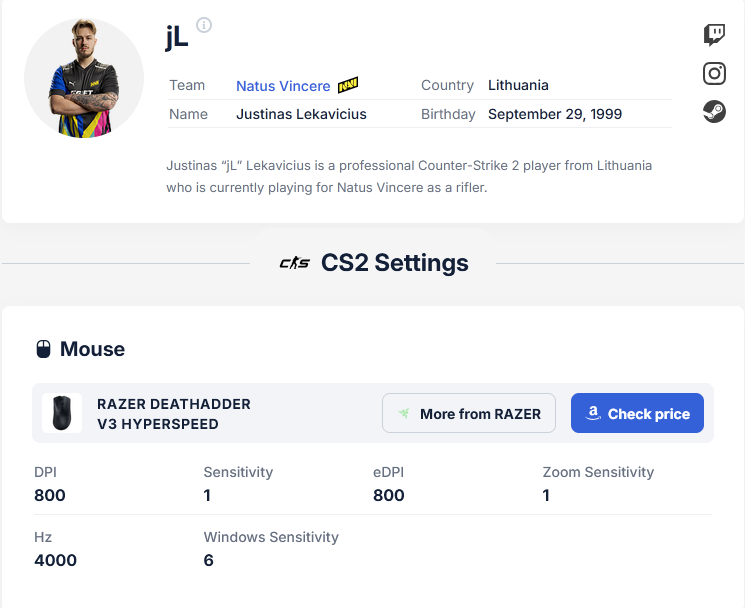This screenshot has width=745, height=608.
Task: Click the Razer logo in More from RAZER
Action: (x=404, y=413)
